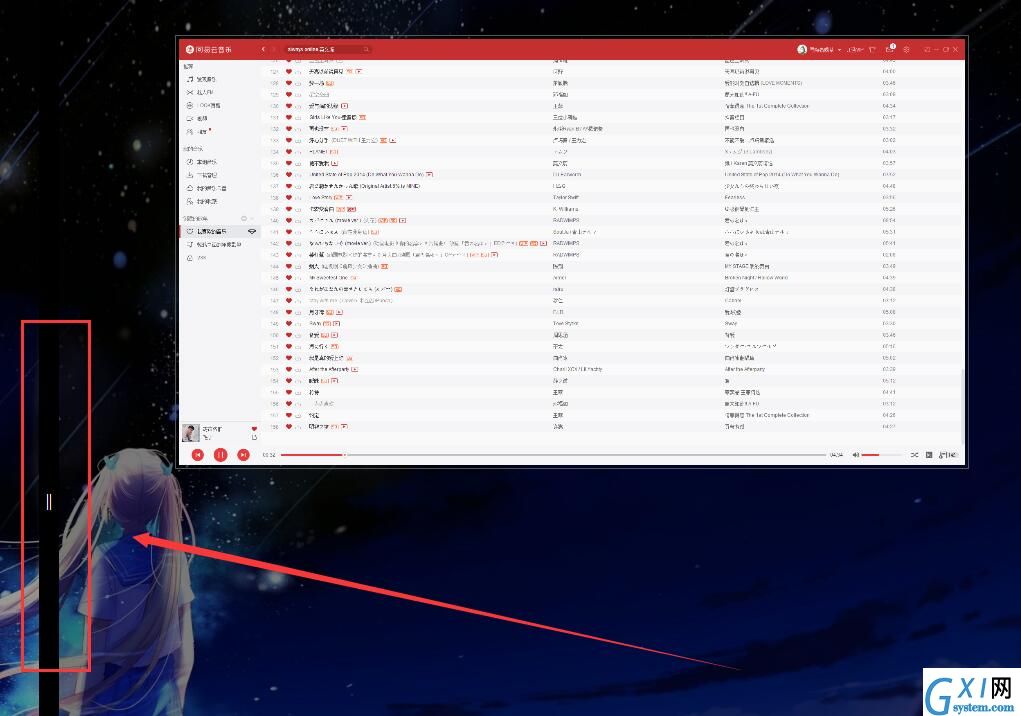1021x716 pixels.
Task: Mute the volume speaker icon
Action: click(x=856, y=455)
